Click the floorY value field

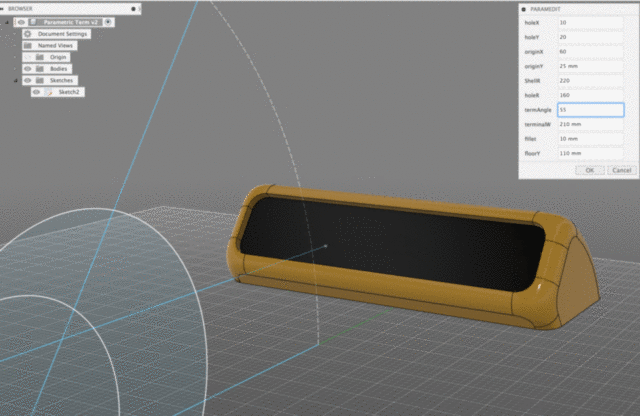point(590,153)
